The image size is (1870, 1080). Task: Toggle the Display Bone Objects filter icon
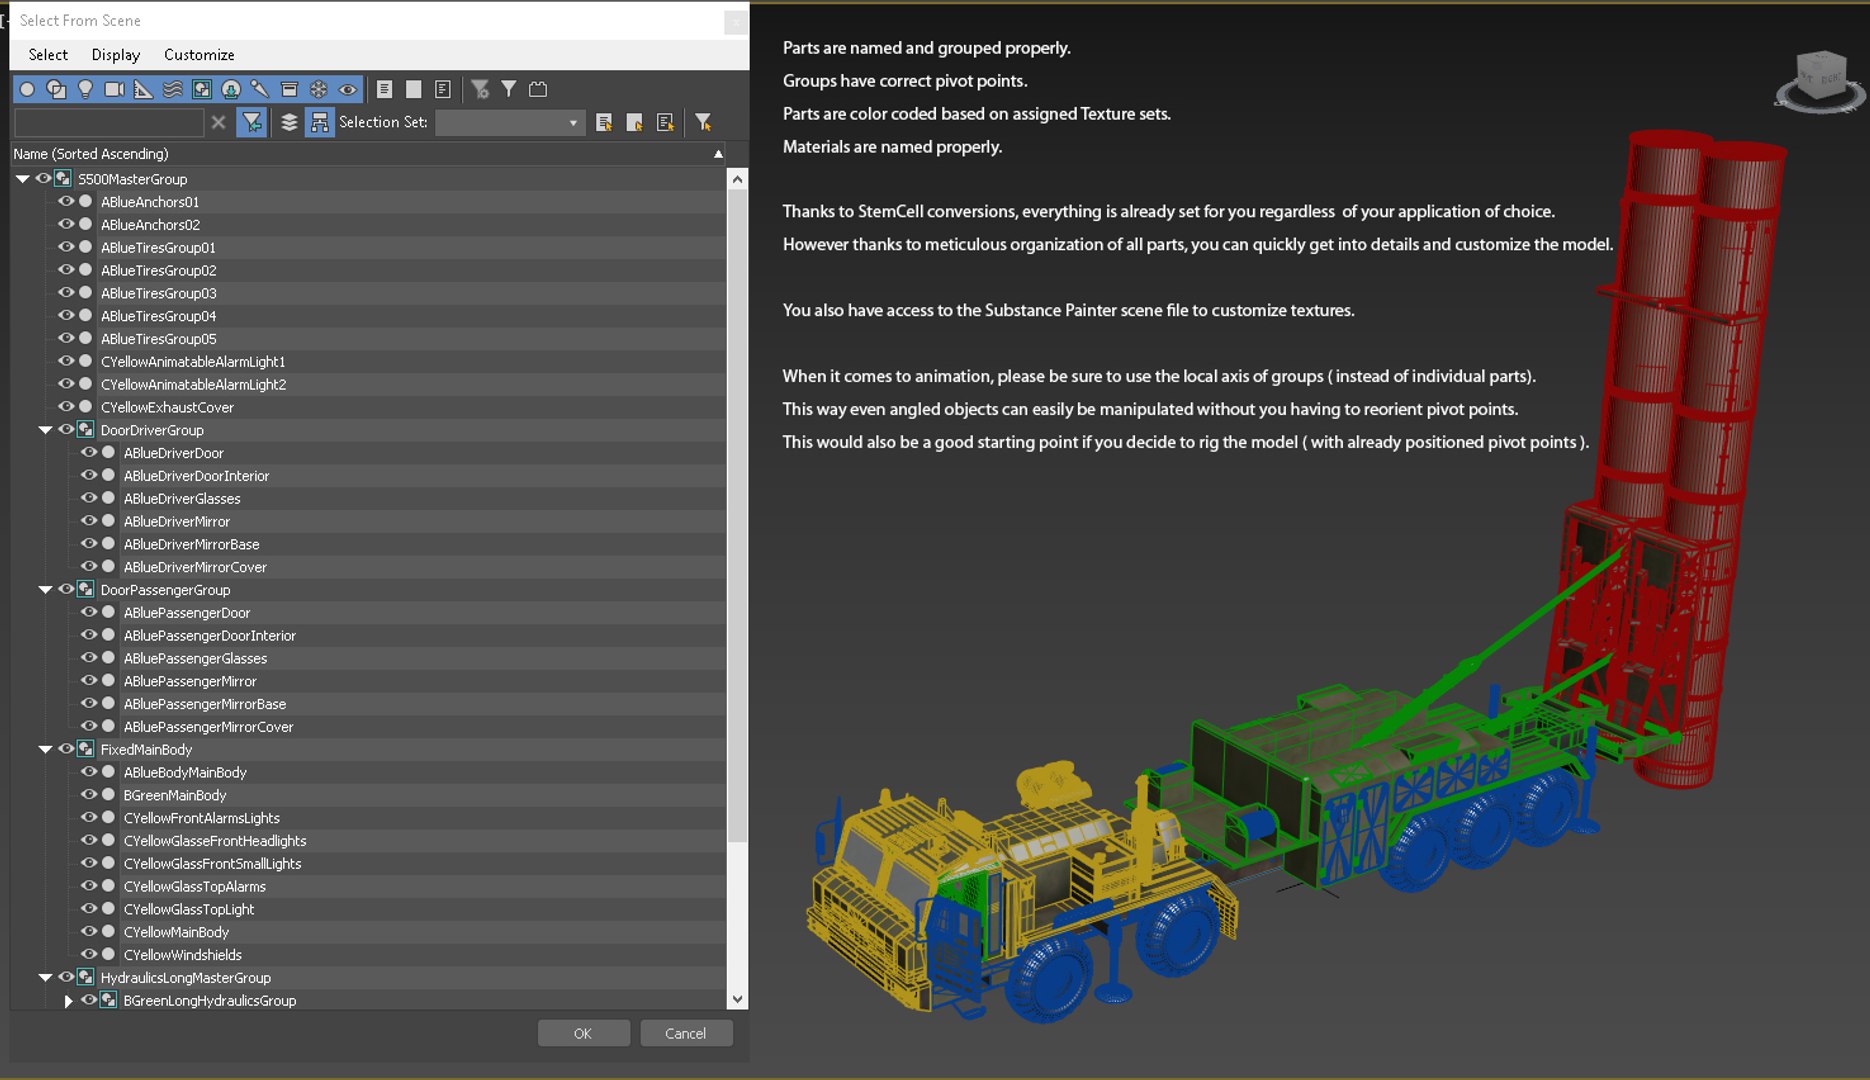click(260, 89)
